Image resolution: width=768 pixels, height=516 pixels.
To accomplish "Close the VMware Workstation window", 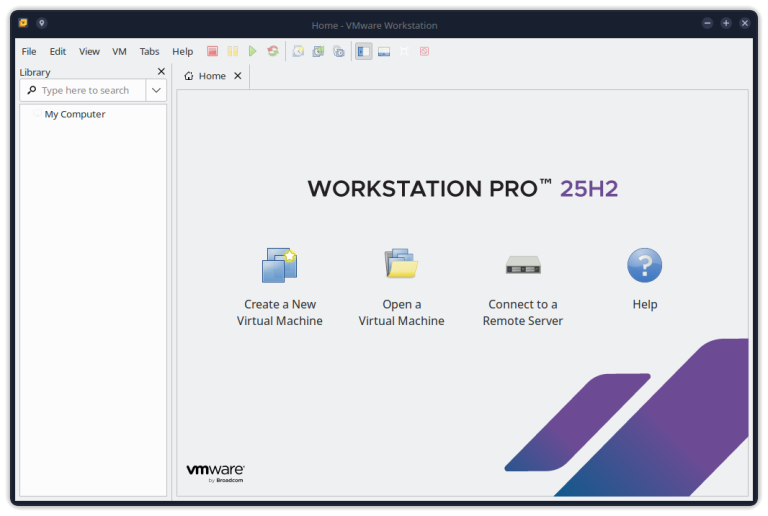I will click(745, 23).
